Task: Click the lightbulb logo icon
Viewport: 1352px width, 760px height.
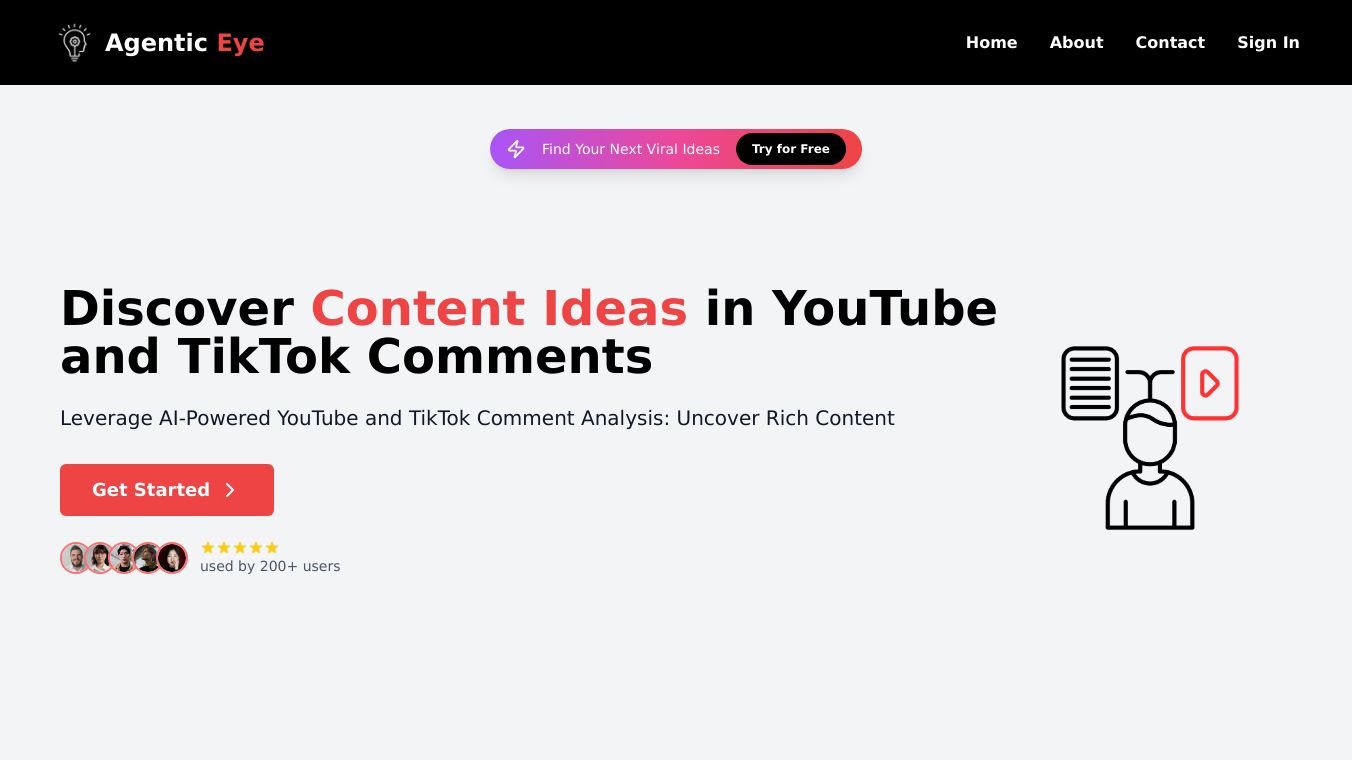Action: (75, 42)
